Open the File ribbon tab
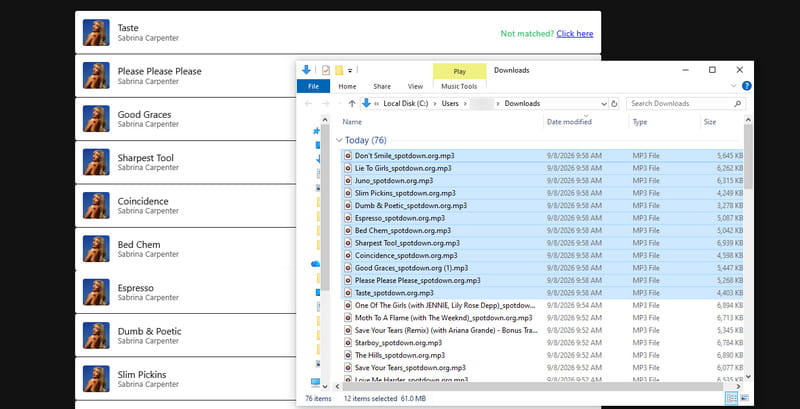 [313, 86]
